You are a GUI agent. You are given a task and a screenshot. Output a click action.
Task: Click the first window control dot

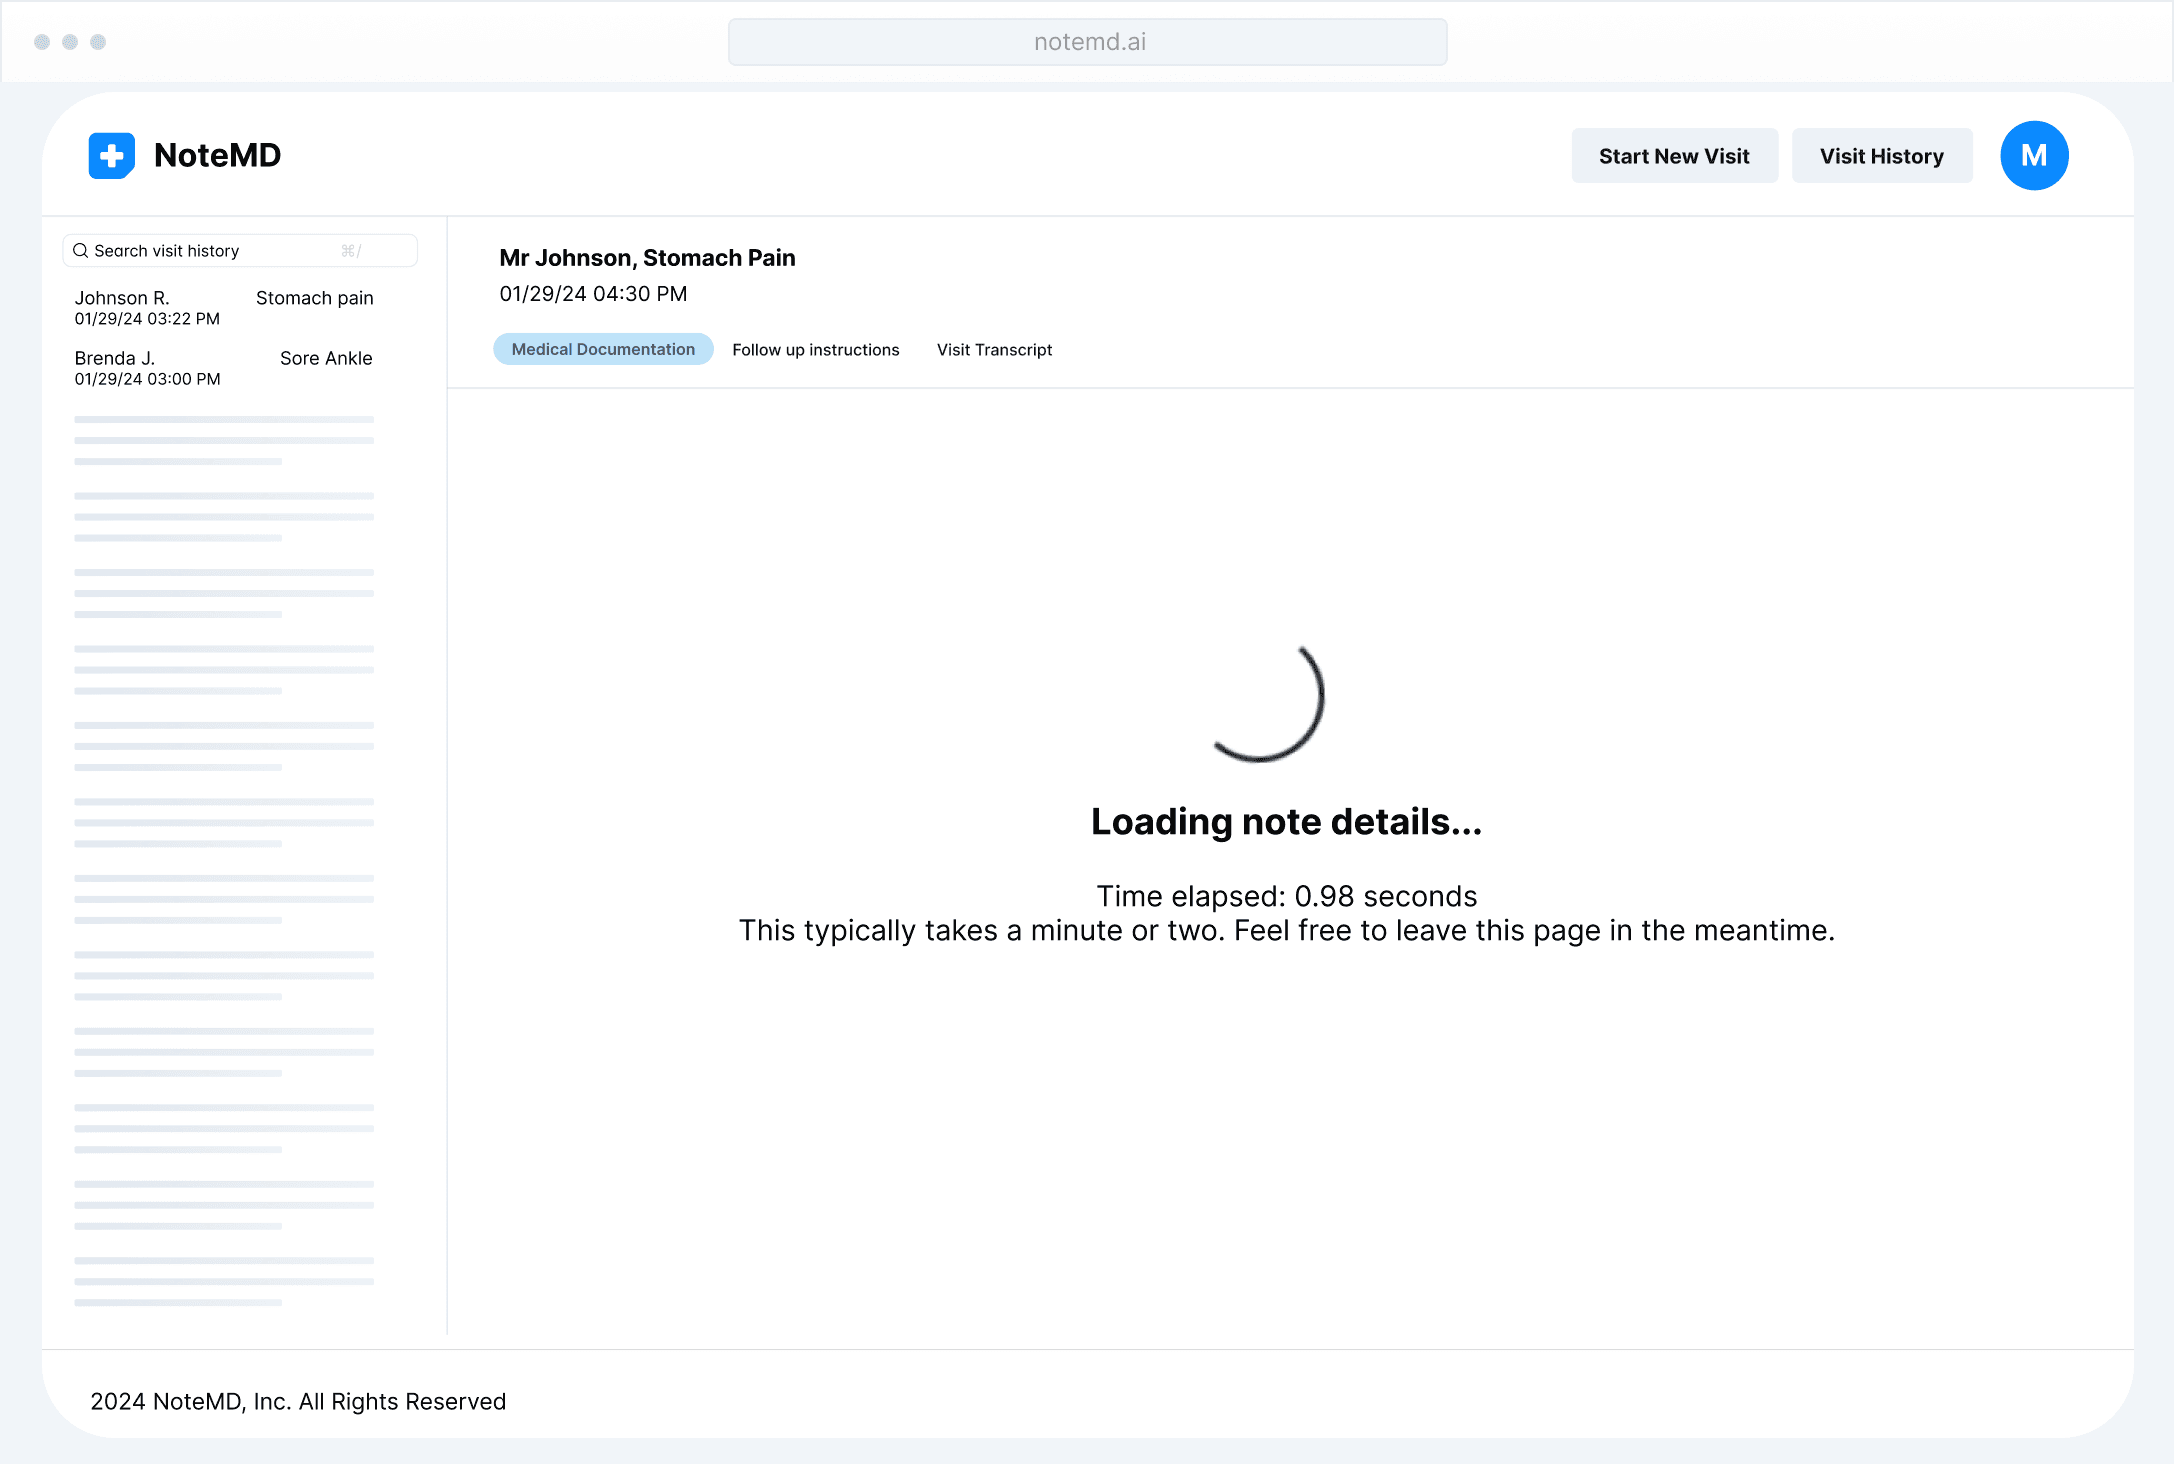click(x=42, y=42)
